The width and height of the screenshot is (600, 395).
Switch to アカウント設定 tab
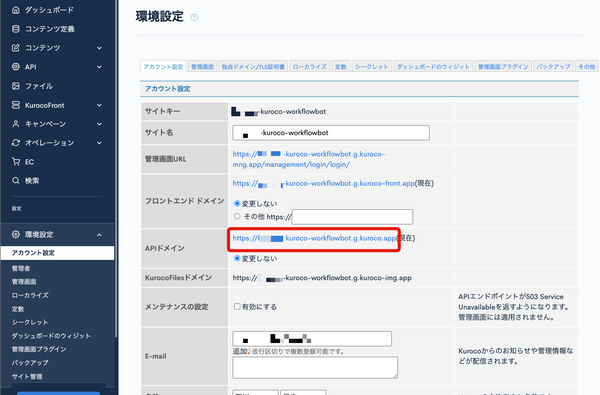163,67
